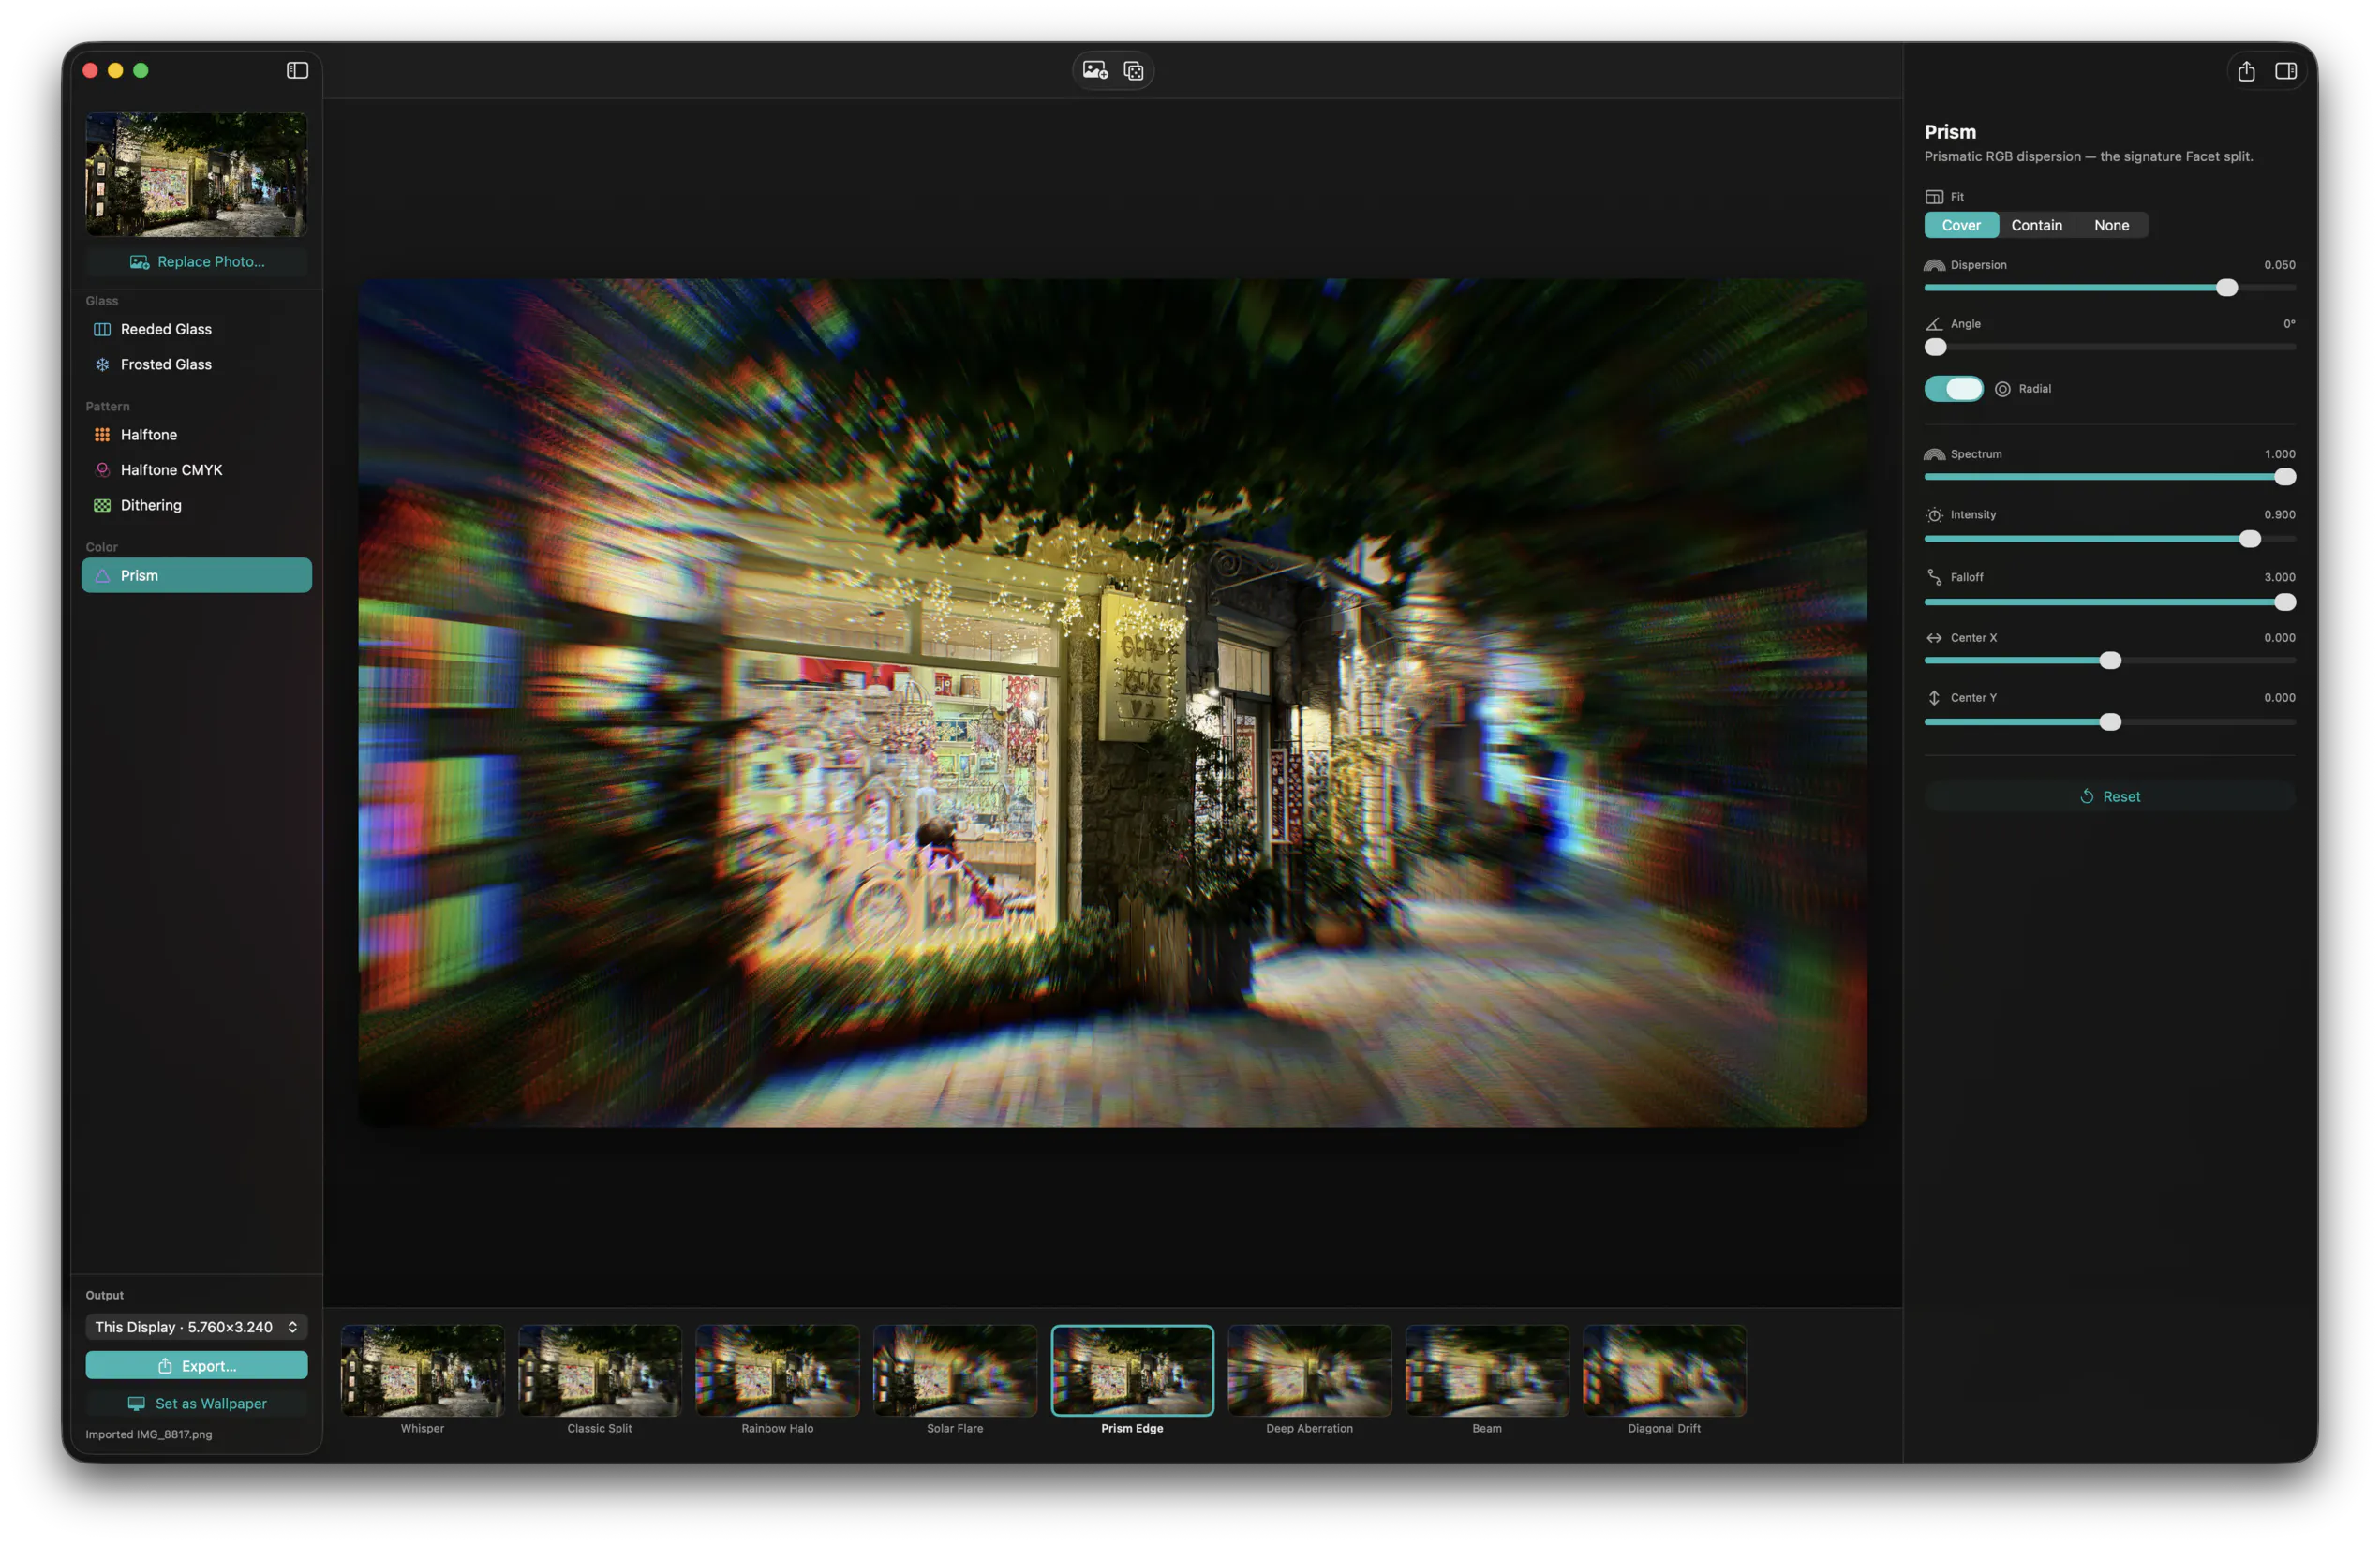2380x1545 pixels.
Task: Click the Angle slider handle
Action: coord(1935,347)
